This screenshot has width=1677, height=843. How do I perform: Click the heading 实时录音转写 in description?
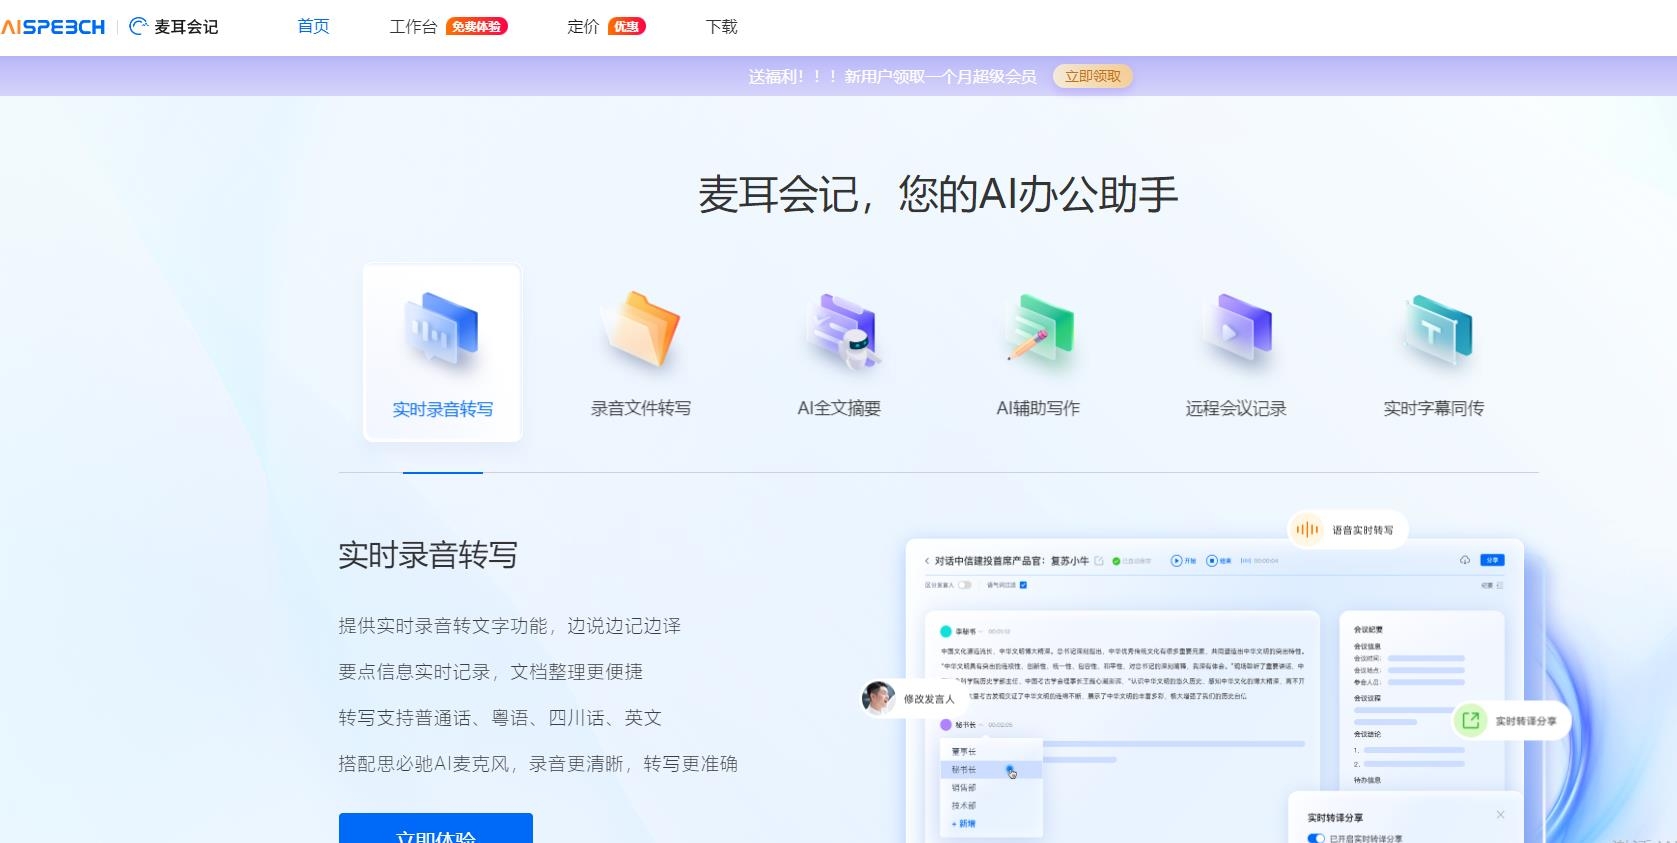428,555
